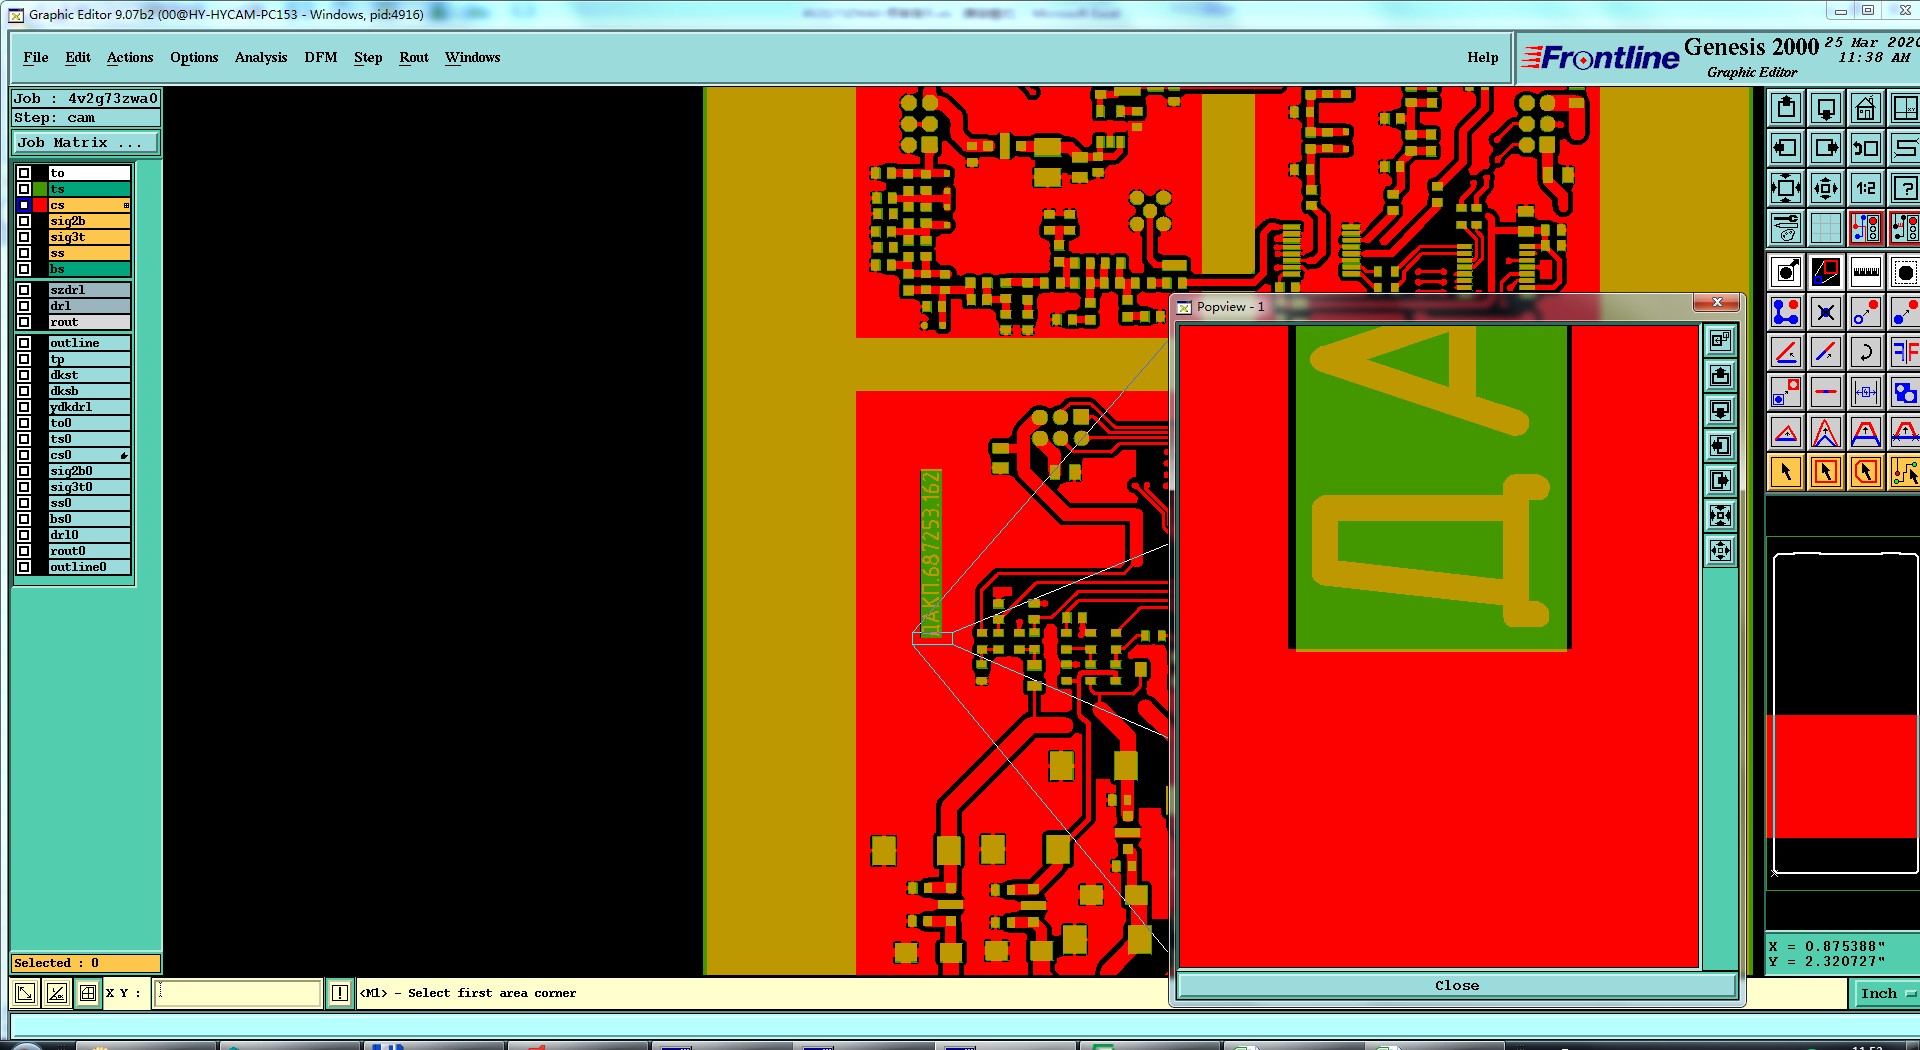The image size is (1920, 1050).
Task: Click the previous view undo-zoom icon
Action: pyautogui.click(x=1866, y=148)
